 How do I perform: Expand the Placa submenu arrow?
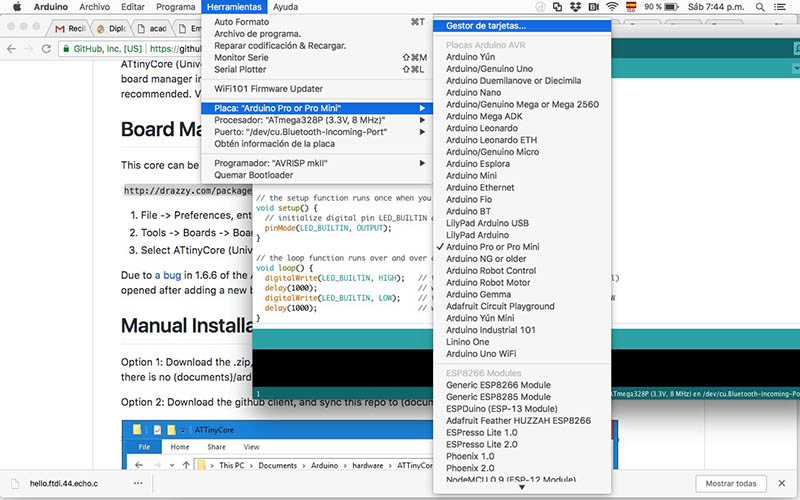422,108
